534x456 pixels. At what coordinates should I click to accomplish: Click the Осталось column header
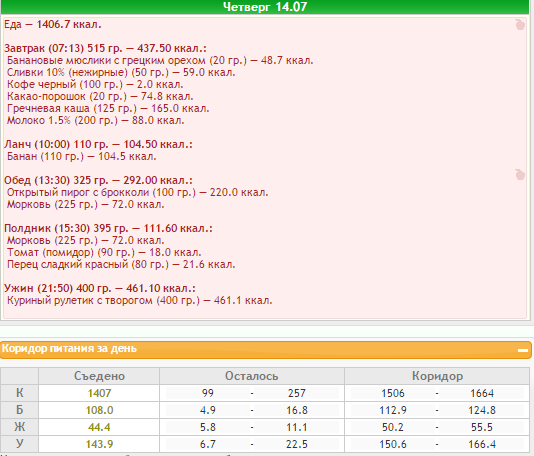pos(252,376)
